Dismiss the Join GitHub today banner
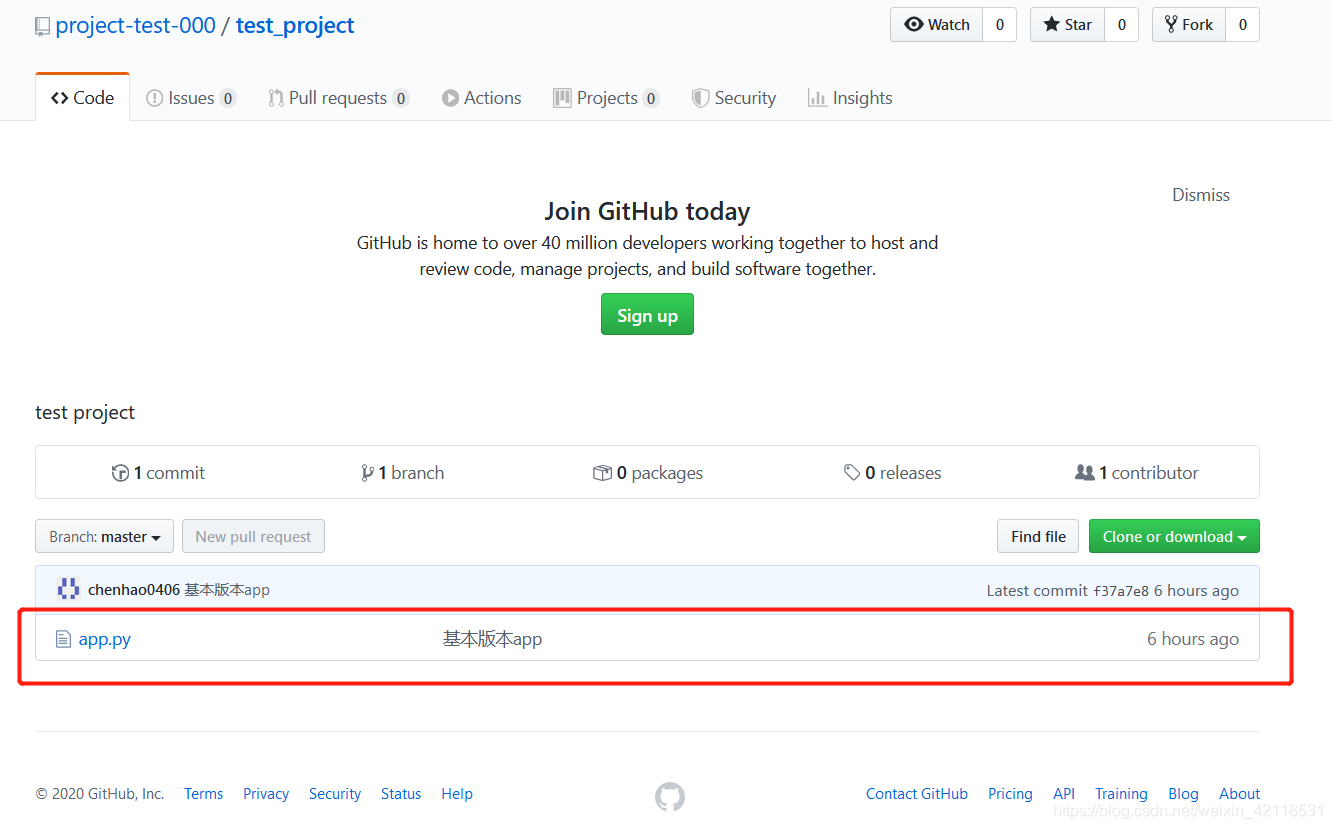 [x=1201, y=195]
